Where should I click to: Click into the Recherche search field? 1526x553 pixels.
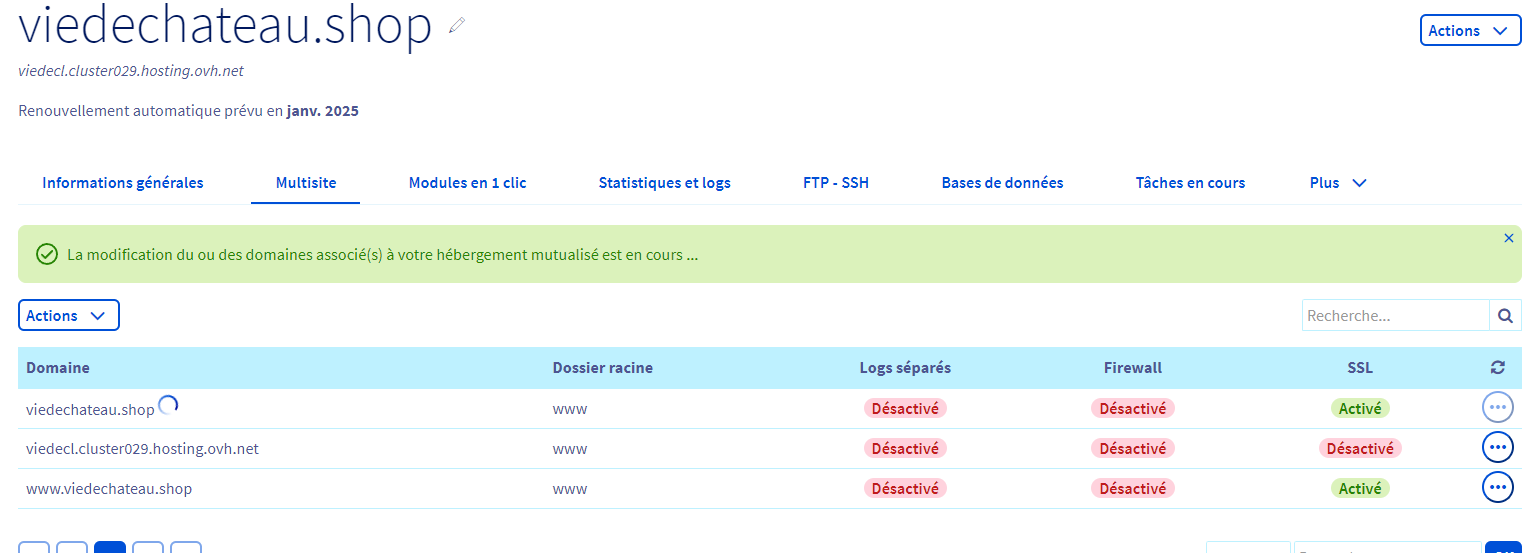(x=1395, y=316)
